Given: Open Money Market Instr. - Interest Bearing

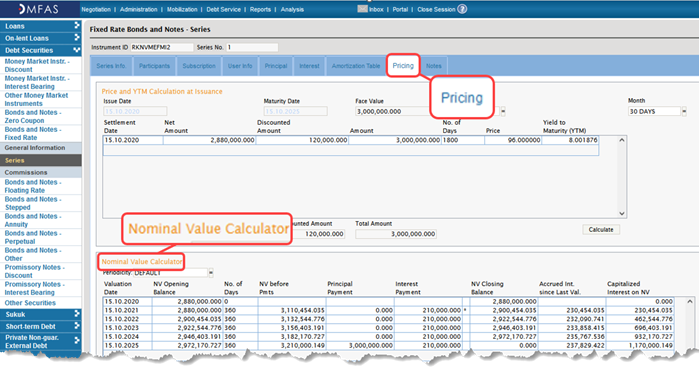Looking at the screenshot, I should pos(37,82).
